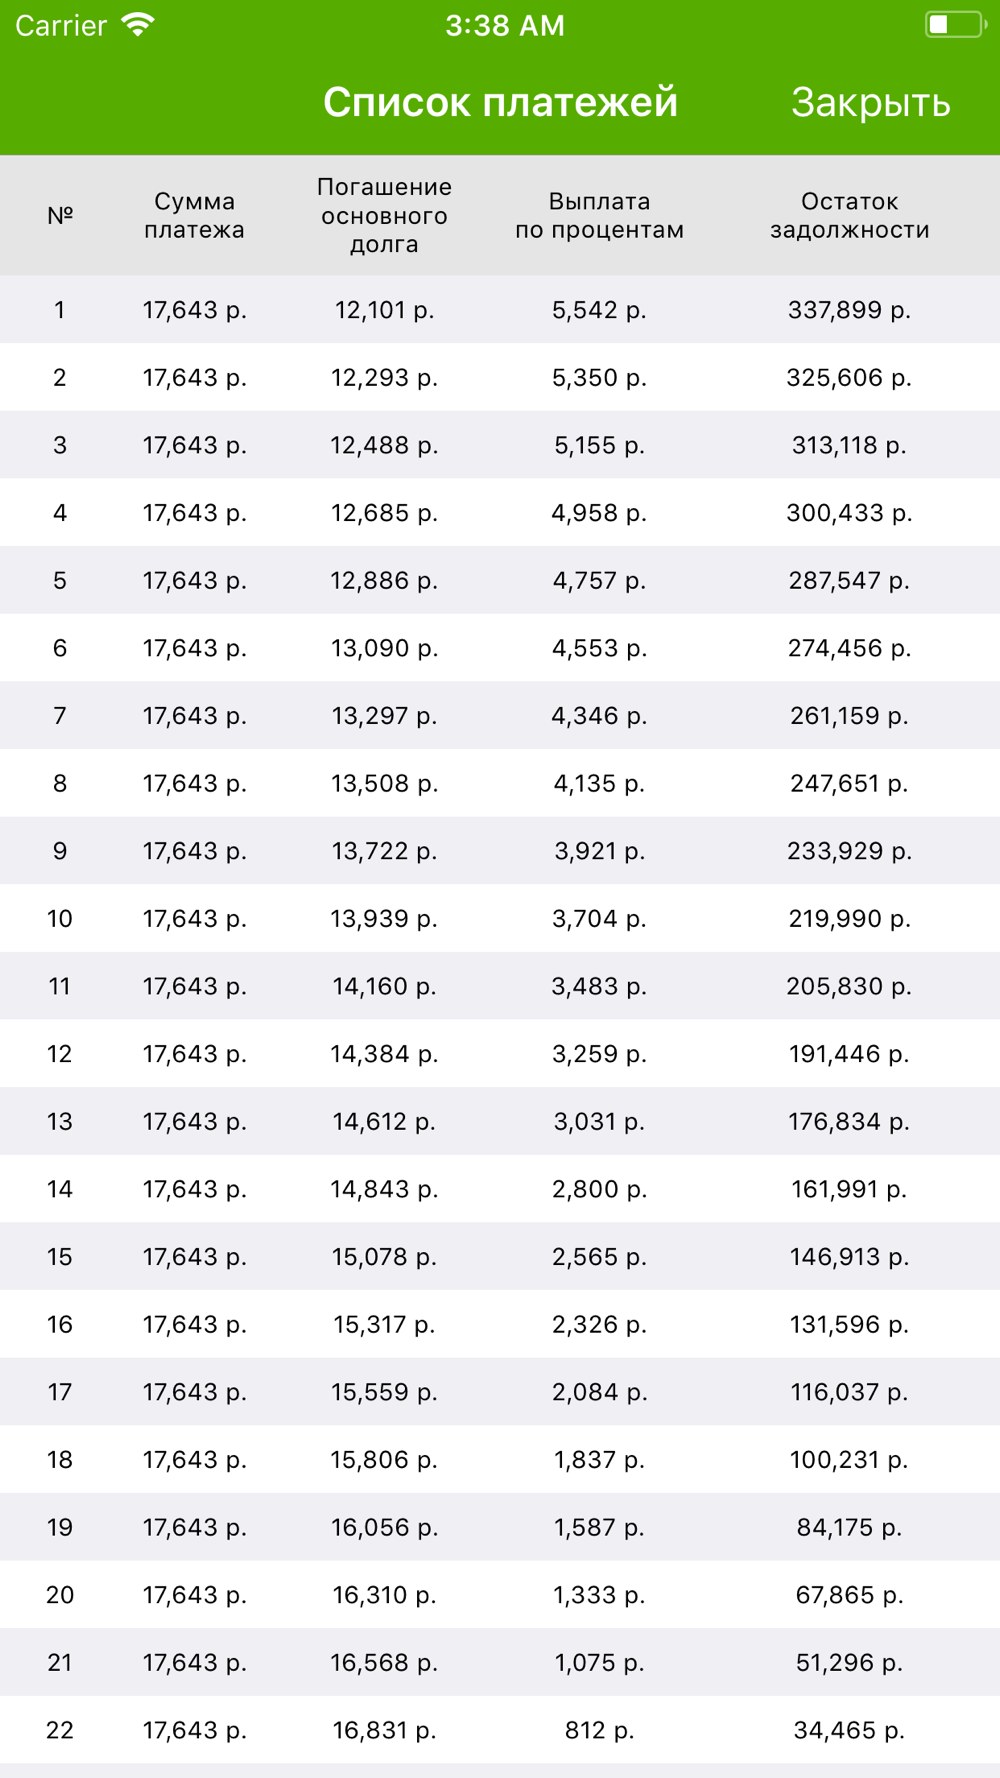Screen dimensions: 1000x1778
Task: Tap payment row number 1
Action: [500, 310]
